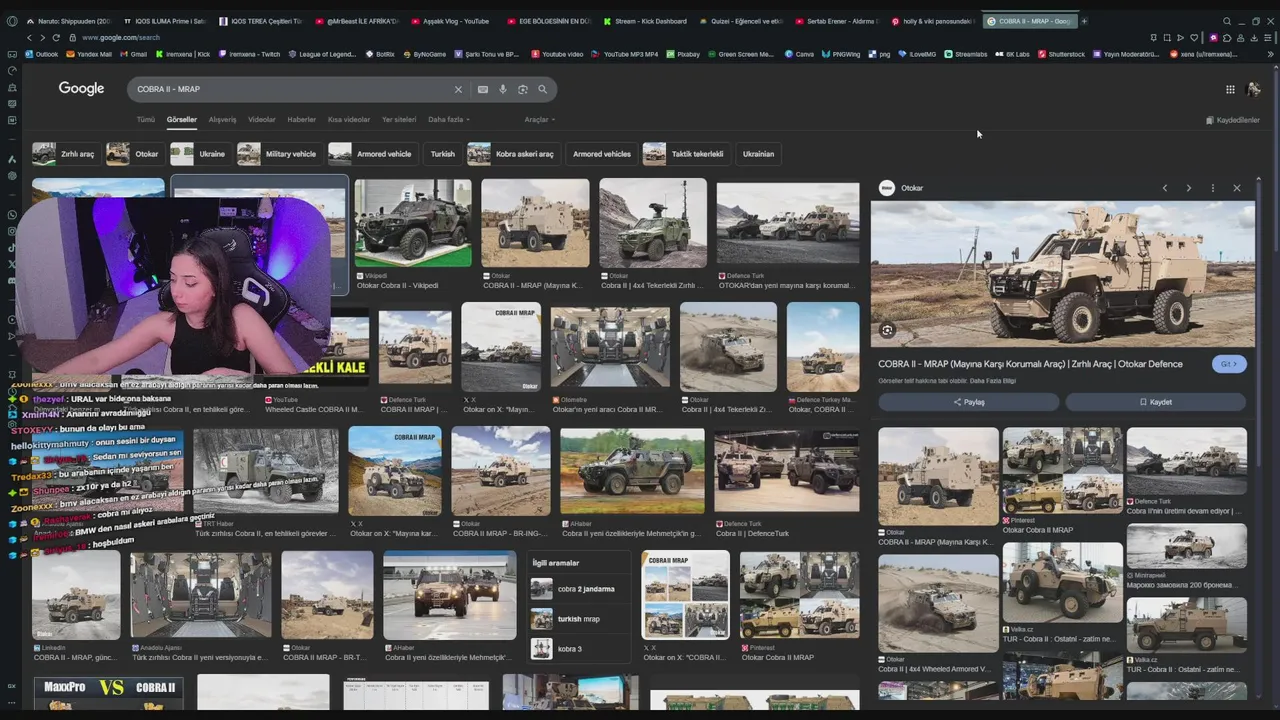Screen dimensions: 1280x720
Task: Open the Google apps grid
Action: (1230, 89)
